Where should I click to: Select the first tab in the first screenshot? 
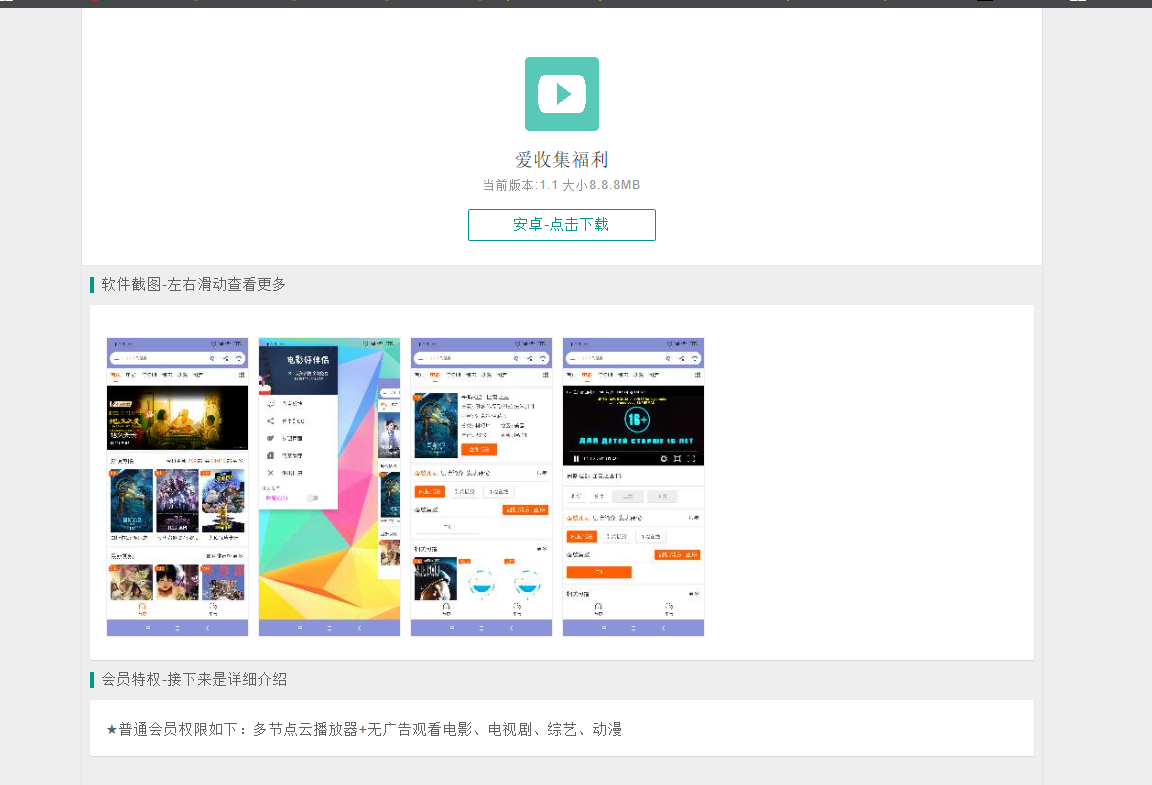click(116, 376)
